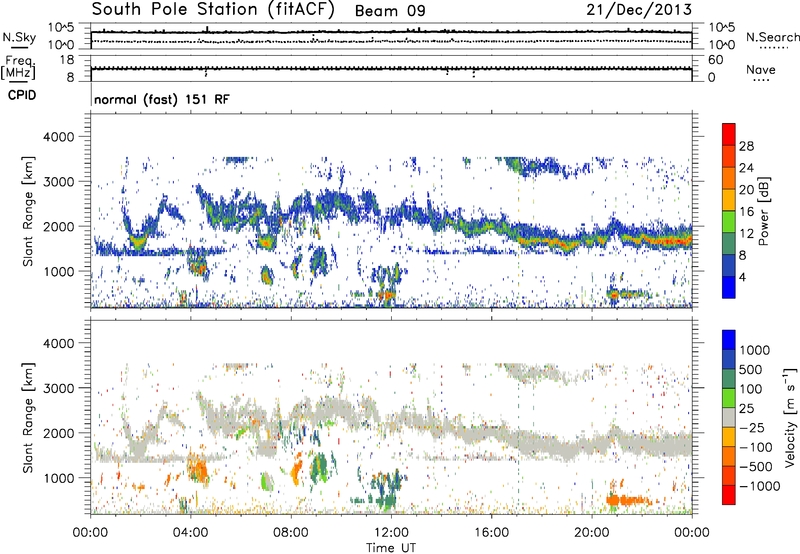The image size is (800, 554).
Task: Click the 'N.Search' legend label
Action: (772, 37)
